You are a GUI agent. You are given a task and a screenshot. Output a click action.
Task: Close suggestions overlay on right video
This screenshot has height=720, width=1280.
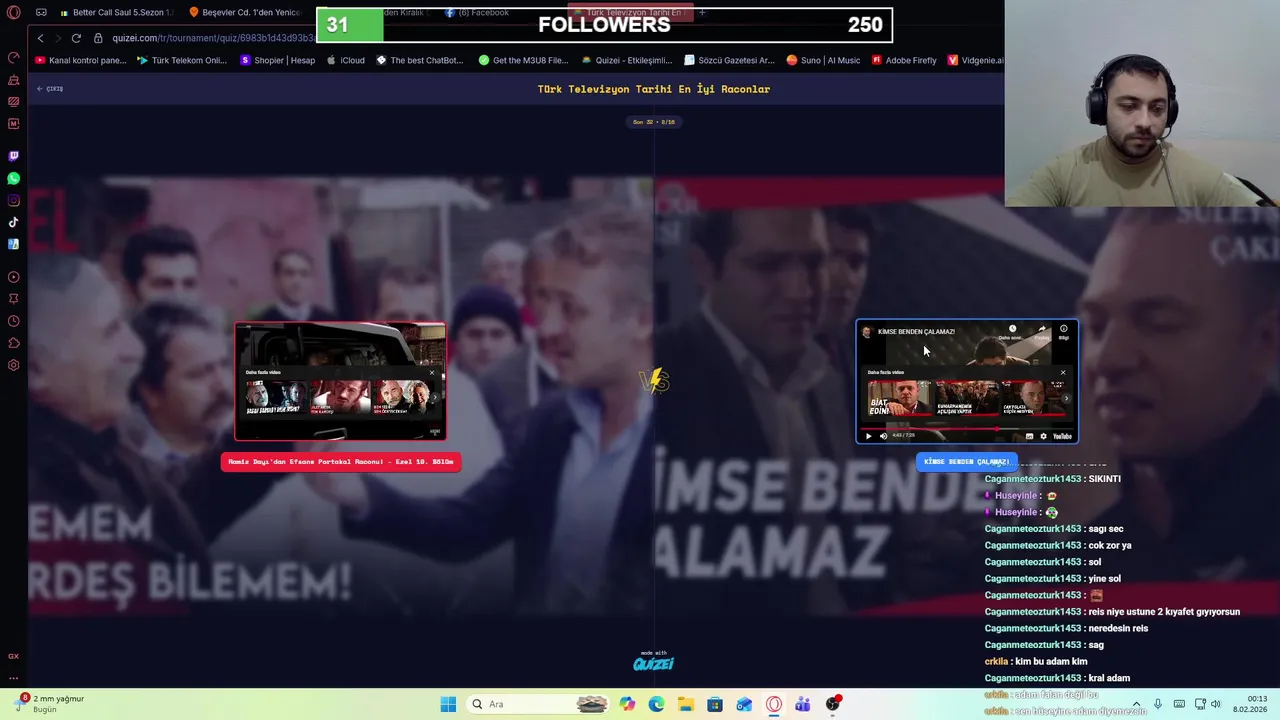click(1063, 372)
